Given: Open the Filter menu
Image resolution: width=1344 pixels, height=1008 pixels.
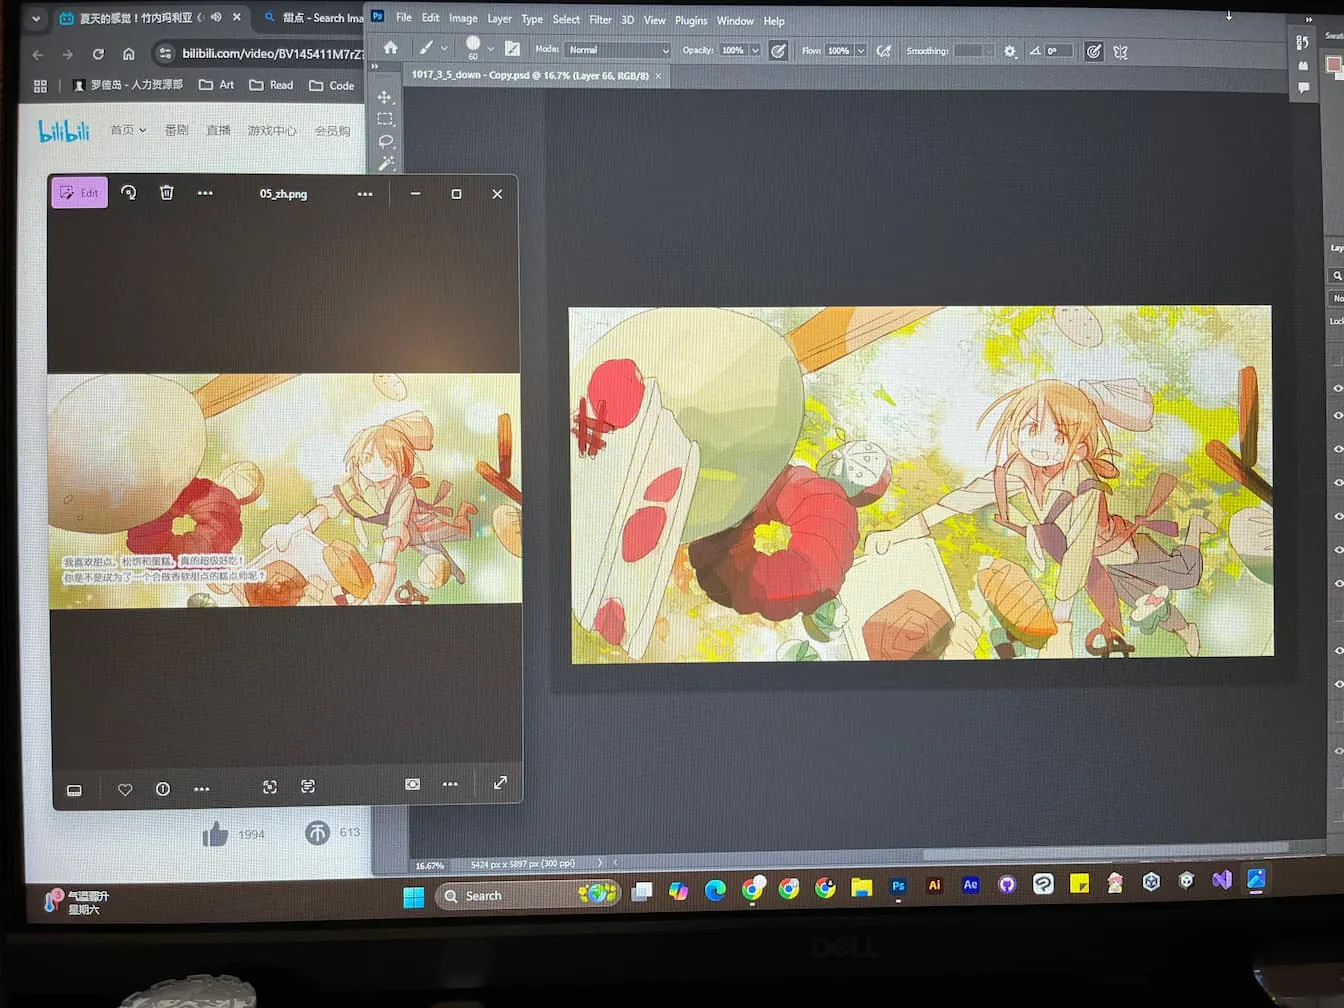Looking at the screenshot, I should coord(600,19).
